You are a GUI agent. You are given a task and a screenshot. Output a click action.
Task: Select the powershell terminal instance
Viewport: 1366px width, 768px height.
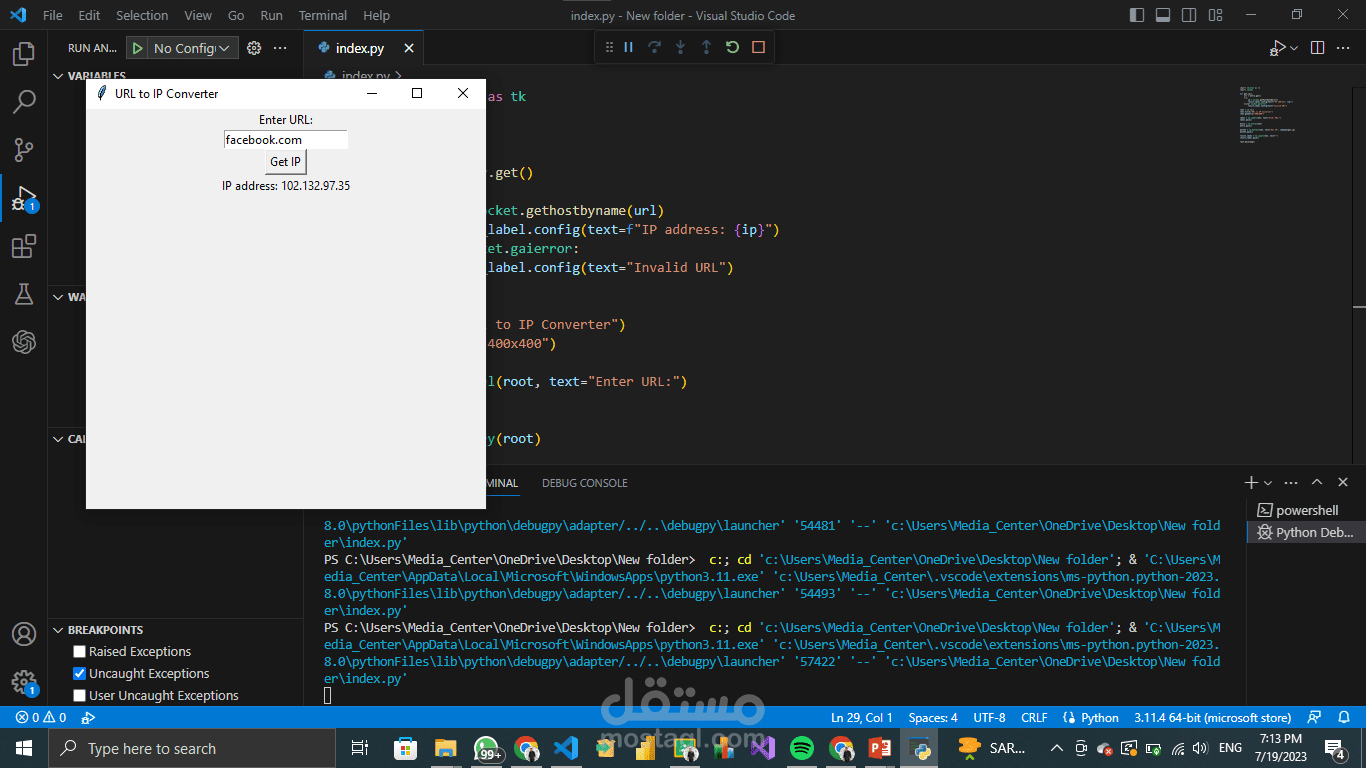(1306, 510)
